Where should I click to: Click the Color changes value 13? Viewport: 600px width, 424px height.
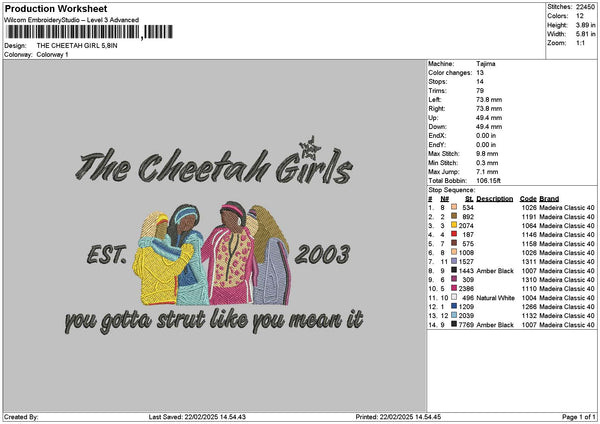click(480, 72)
